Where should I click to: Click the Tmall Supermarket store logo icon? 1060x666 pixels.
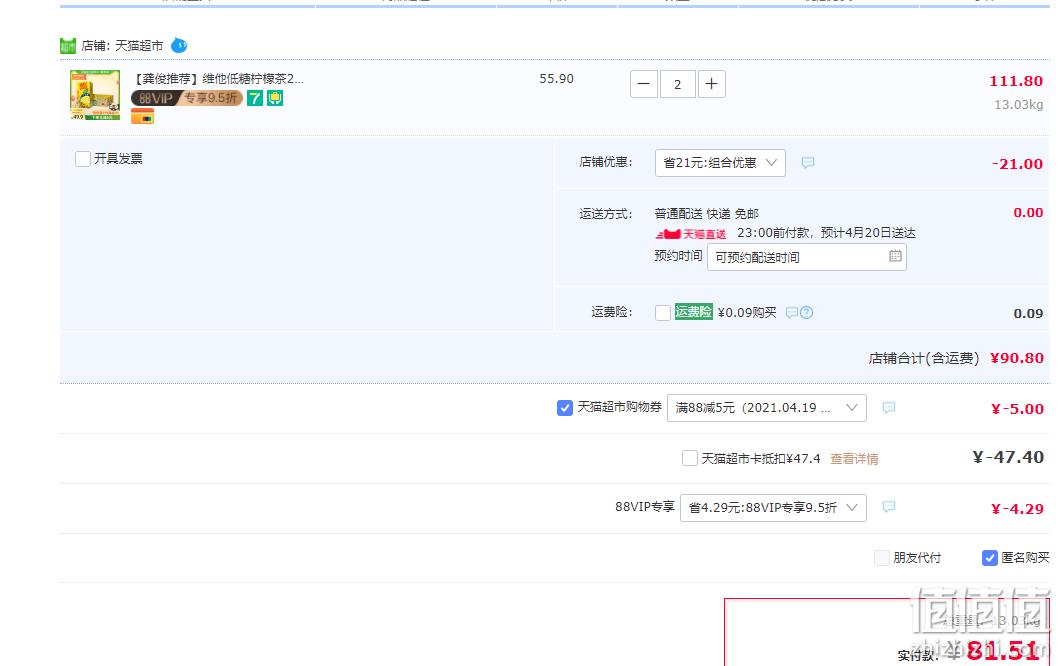coord(68,46)
